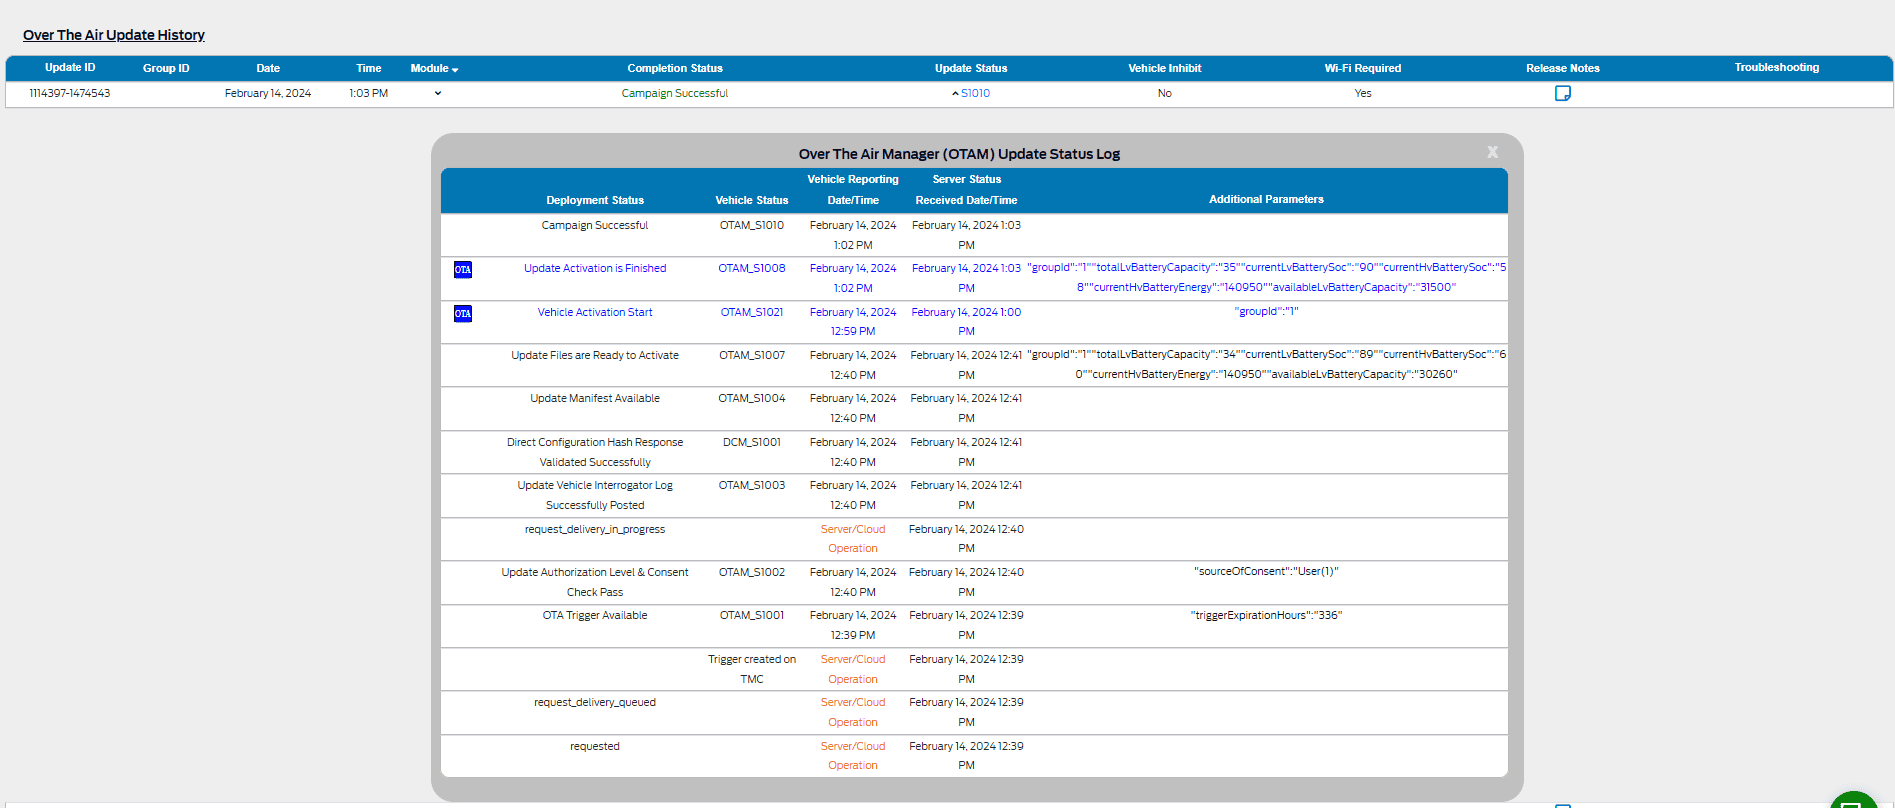The width and height of the screenshot is (1895, 808).
Task: Click the OTAM_S1008 vehicle status code
Action: point(751,268)
